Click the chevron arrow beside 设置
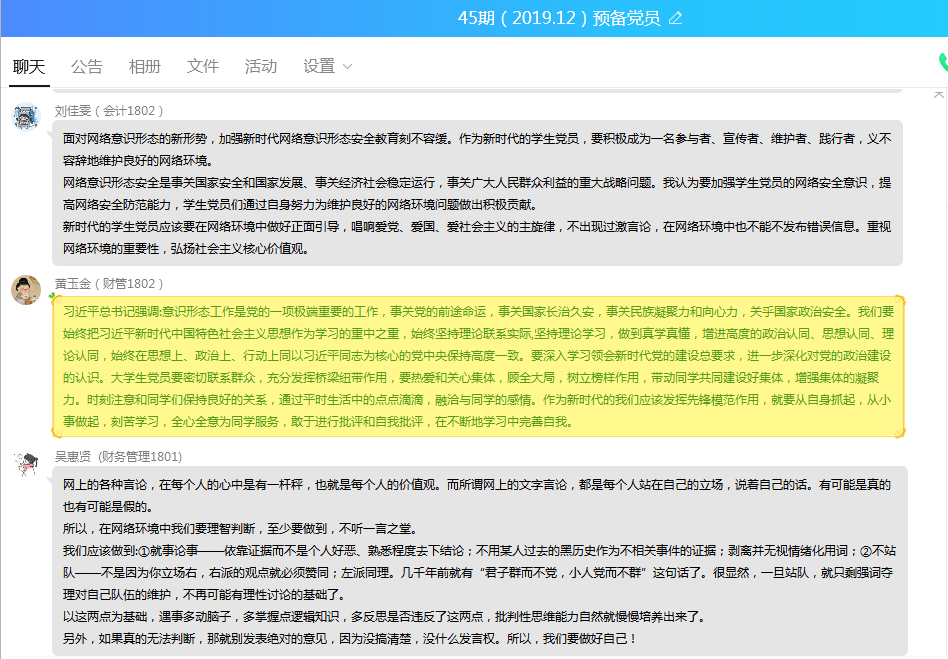The image size is (948, 659). pyautogui.click(x=348, y=67)
